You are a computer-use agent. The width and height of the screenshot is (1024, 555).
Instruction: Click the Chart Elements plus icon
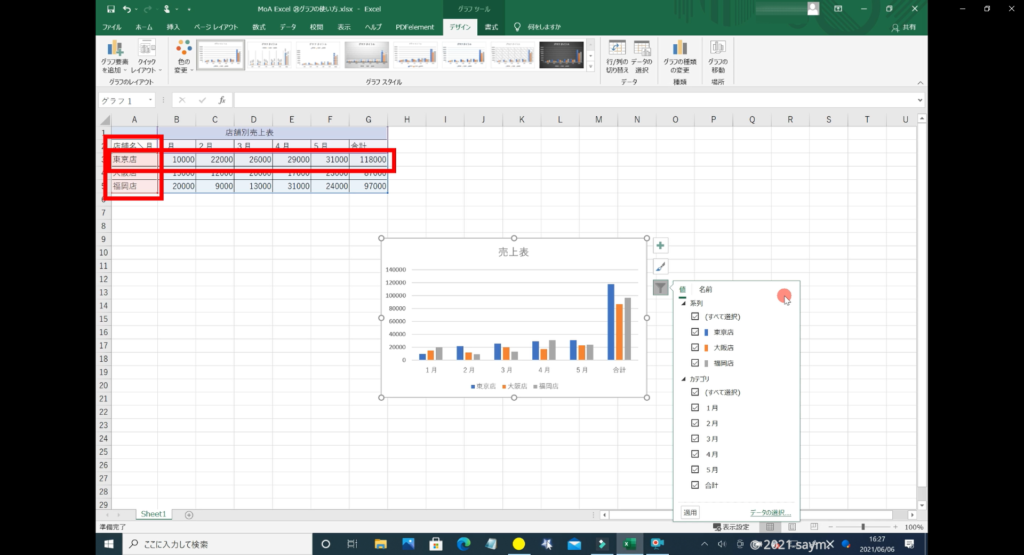(660, 246)
